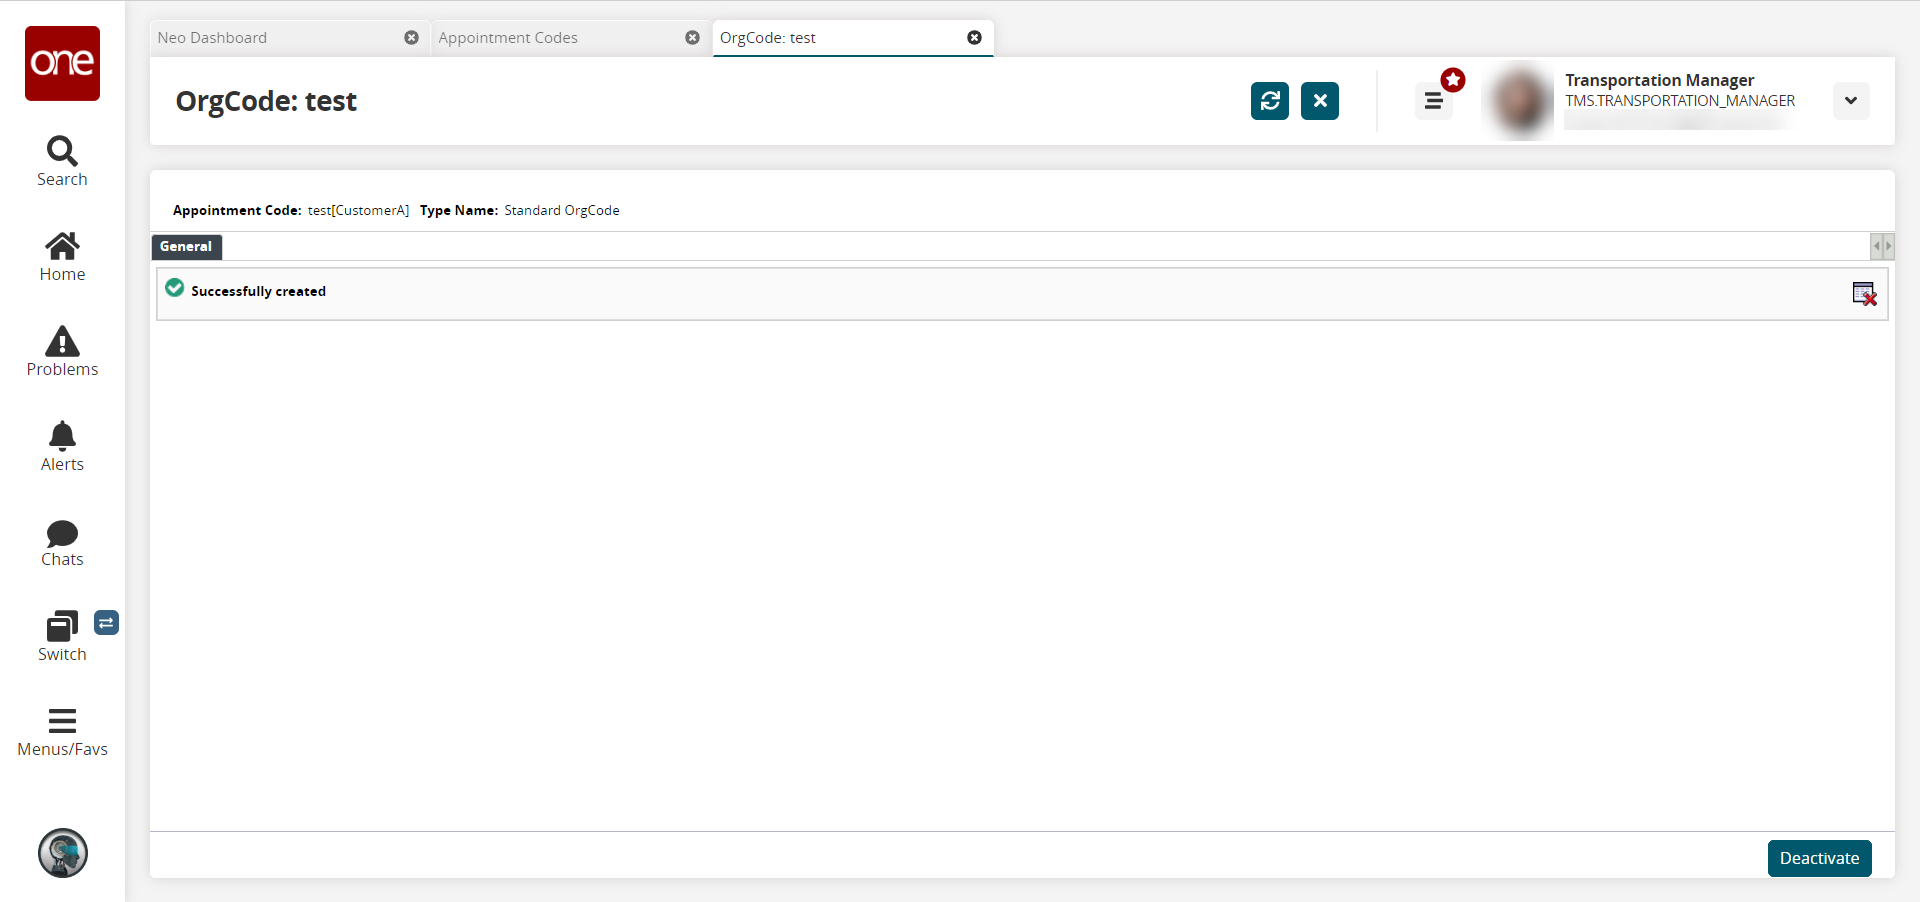Refresh the OrgCode: test page
The height and width of the screenshot is (902, 1920).
1270,101
